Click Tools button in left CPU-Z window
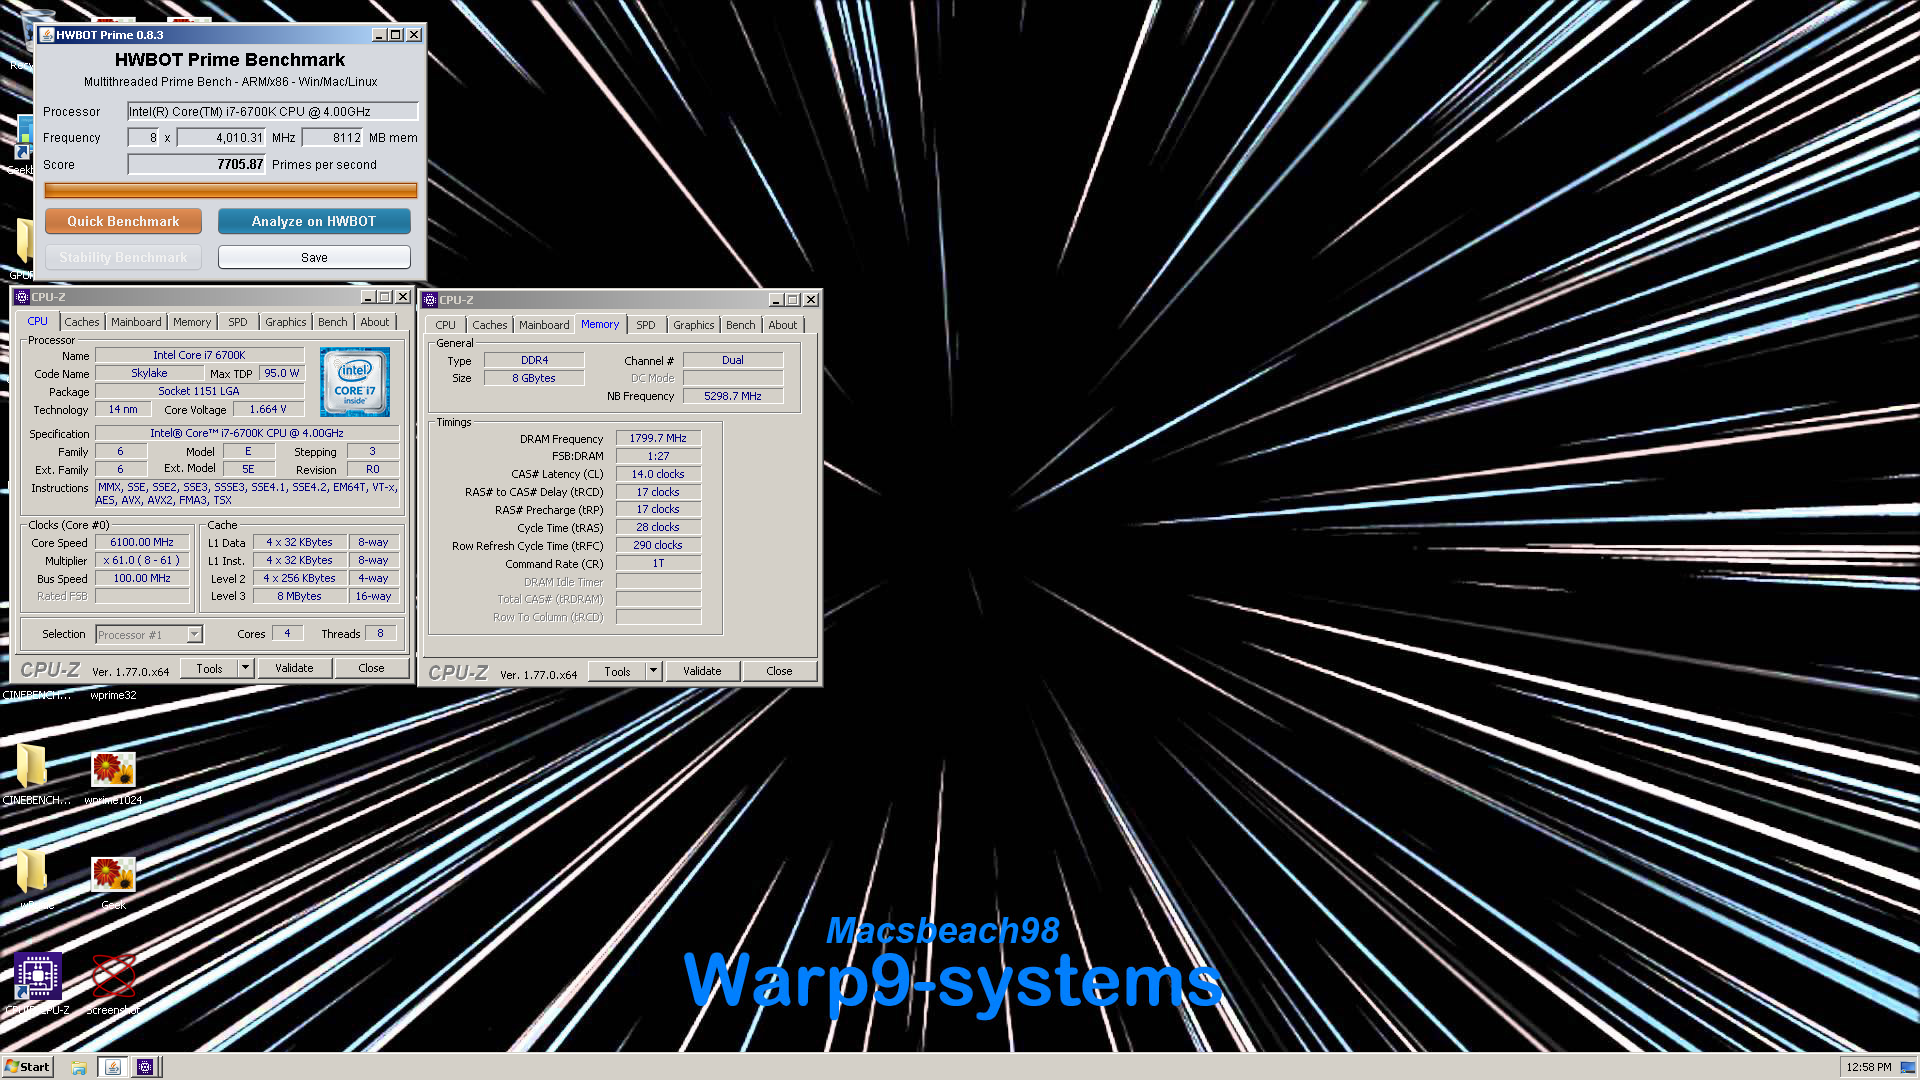1920x1080 pixels. pos(209,668)
